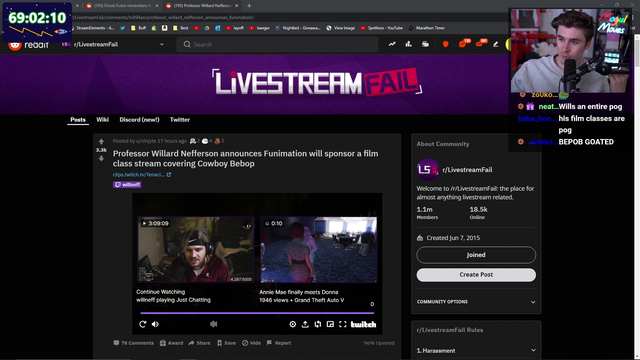640x360 pixels.
Task: Enter fullscreen on the Twitch clip
Action: pyautogui.click(x=343, y=324)
